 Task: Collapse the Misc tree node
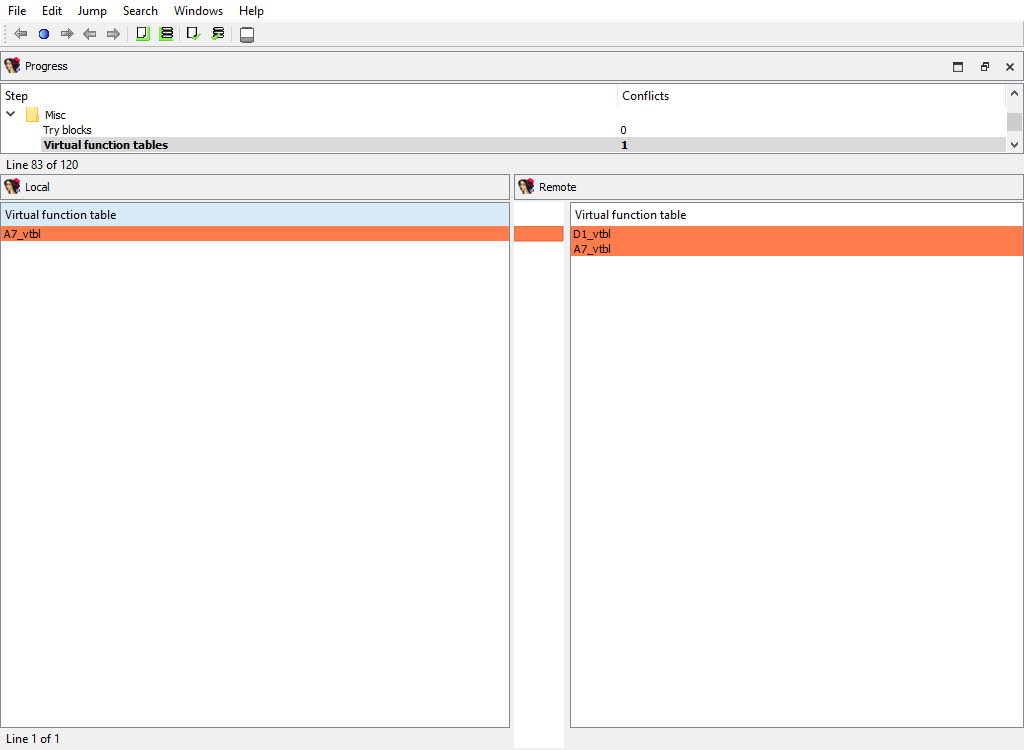click(11, 113)
